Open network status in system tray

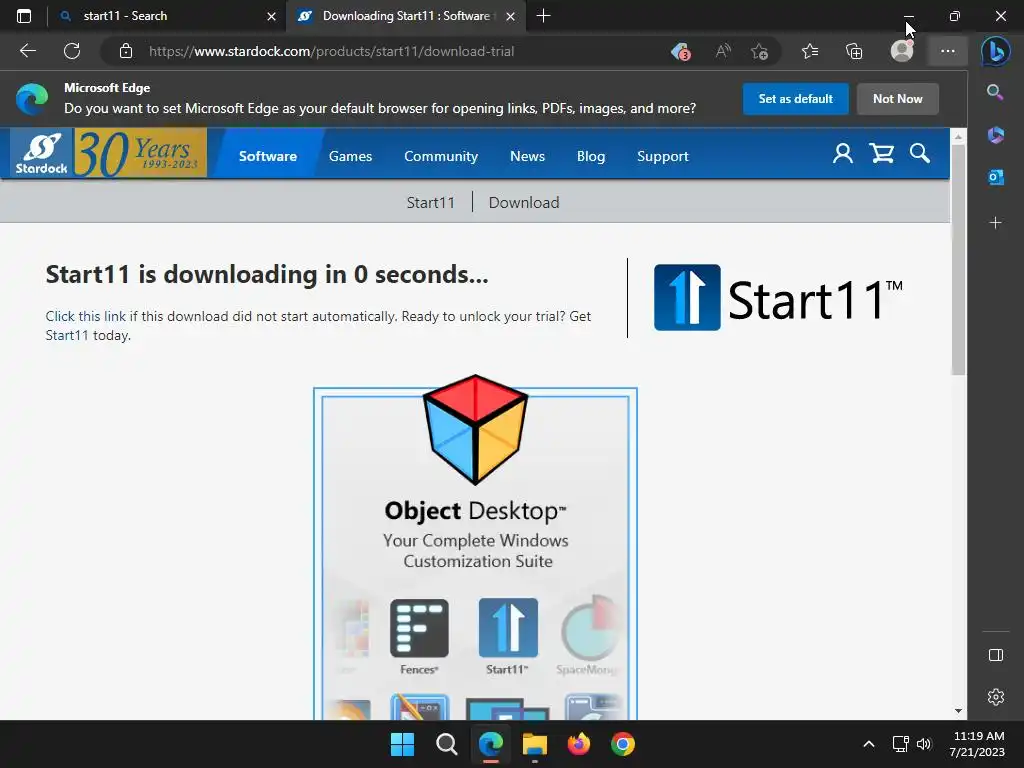click(x=901, y=744)
